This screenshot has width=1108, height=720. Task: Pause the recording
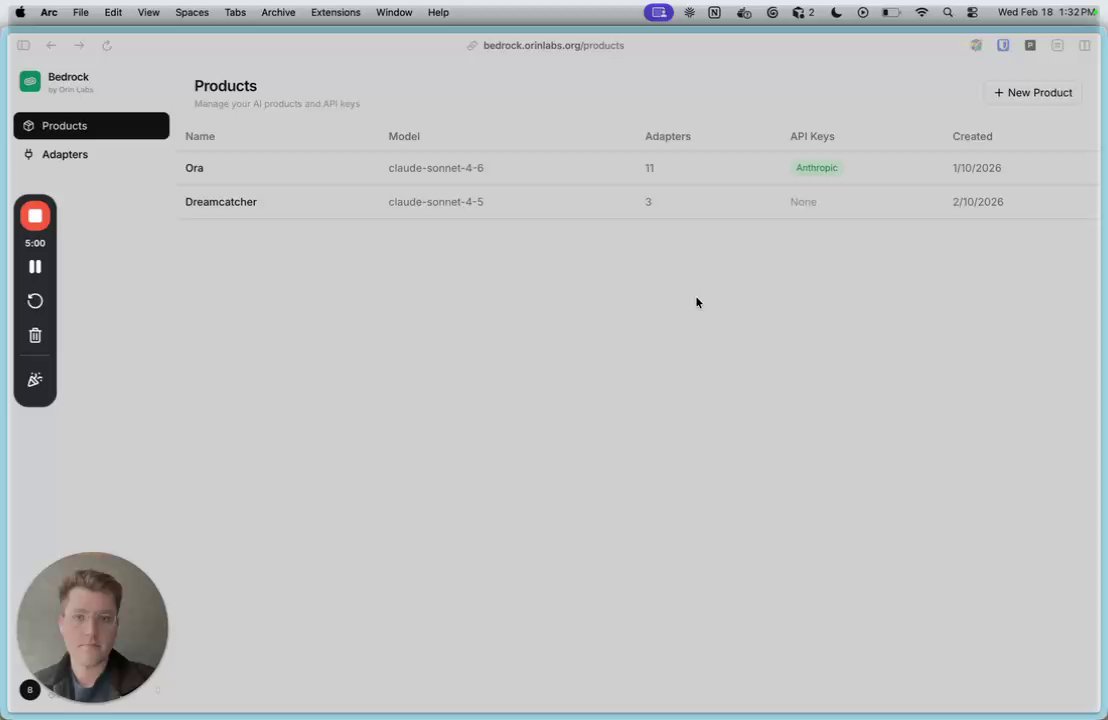[x=35, y=266]
